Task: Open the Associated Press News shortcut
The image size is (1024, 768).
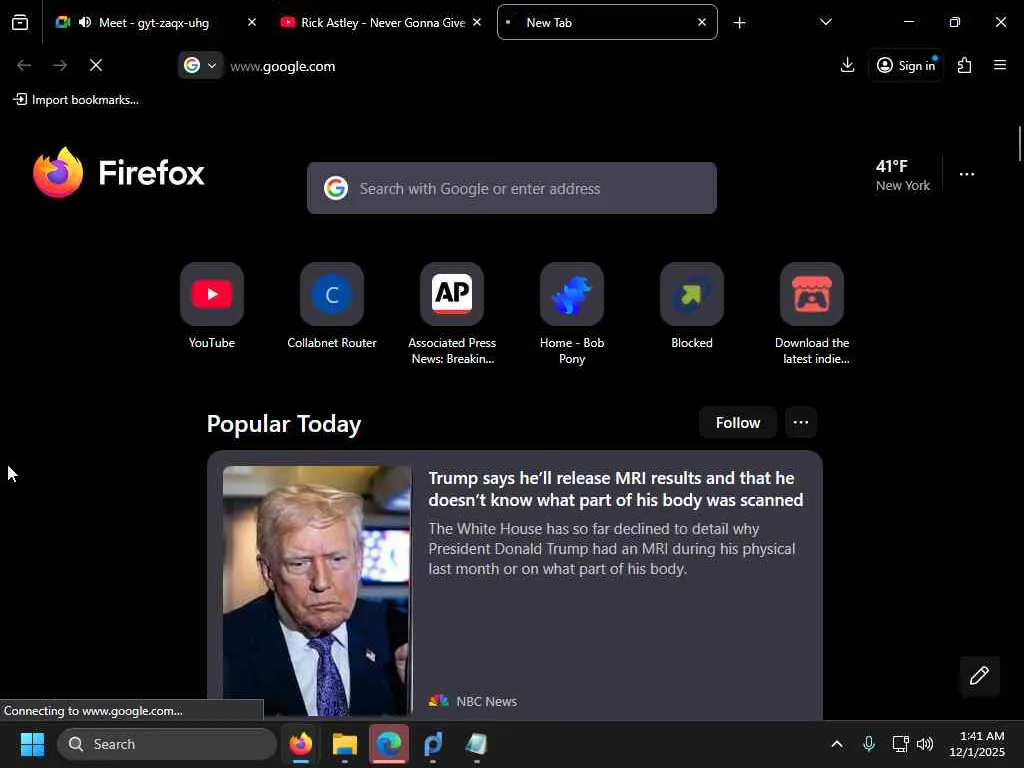Action: [452, 295]
